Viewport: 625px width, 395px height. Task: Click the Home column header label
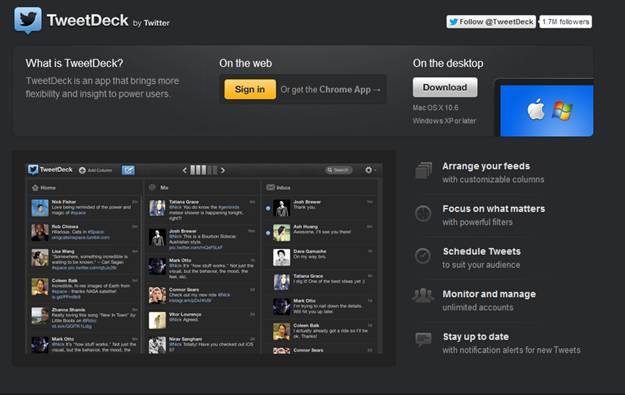(x=48, y=188)
